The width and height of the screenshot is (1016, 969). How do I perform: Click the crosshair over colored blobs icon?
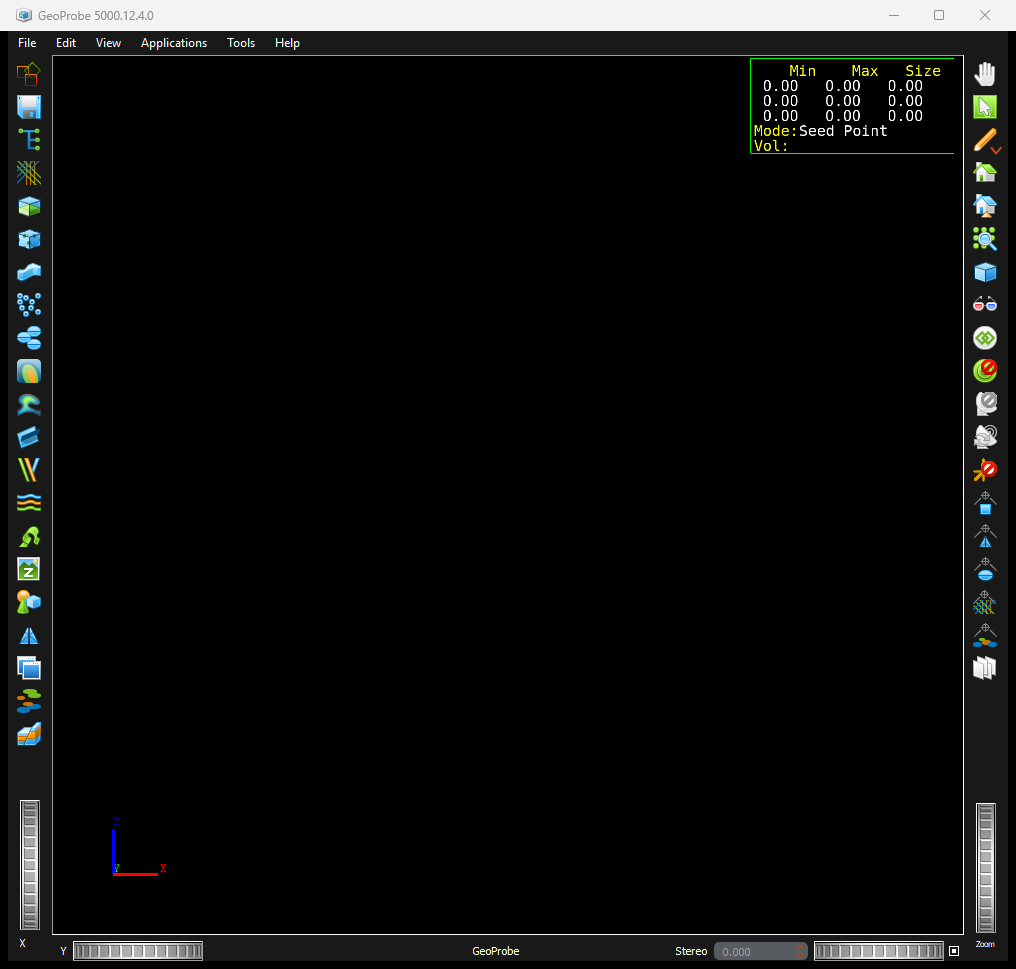click(x=985, y=635)
